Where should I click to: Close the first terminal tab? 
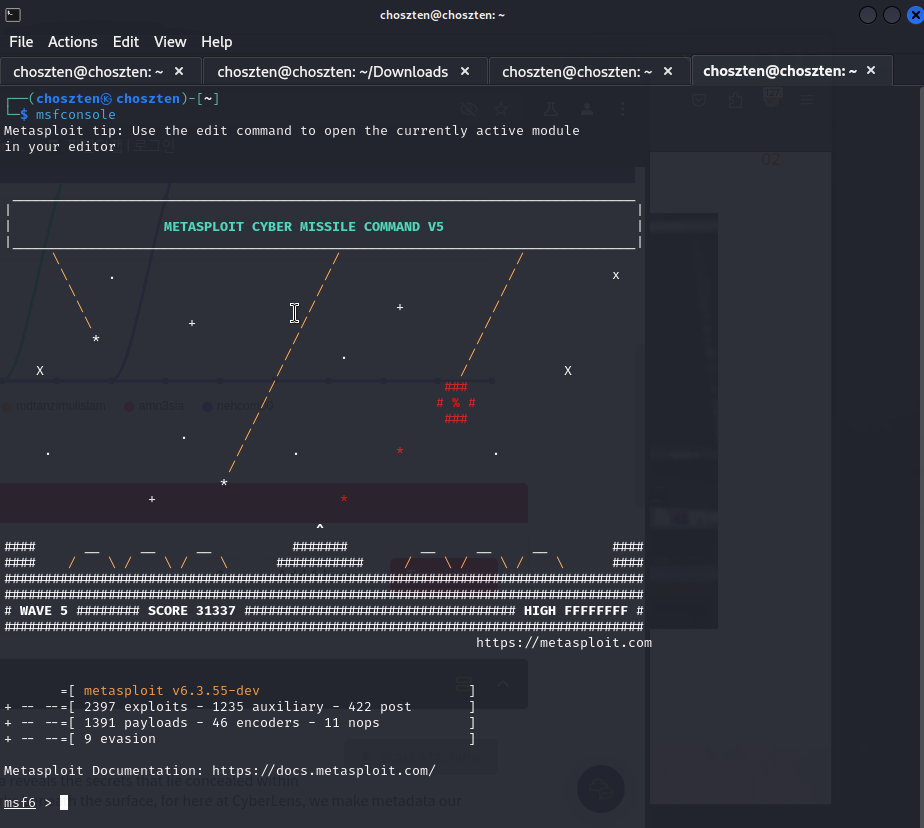pyautogui.click(x=179, y=71)
